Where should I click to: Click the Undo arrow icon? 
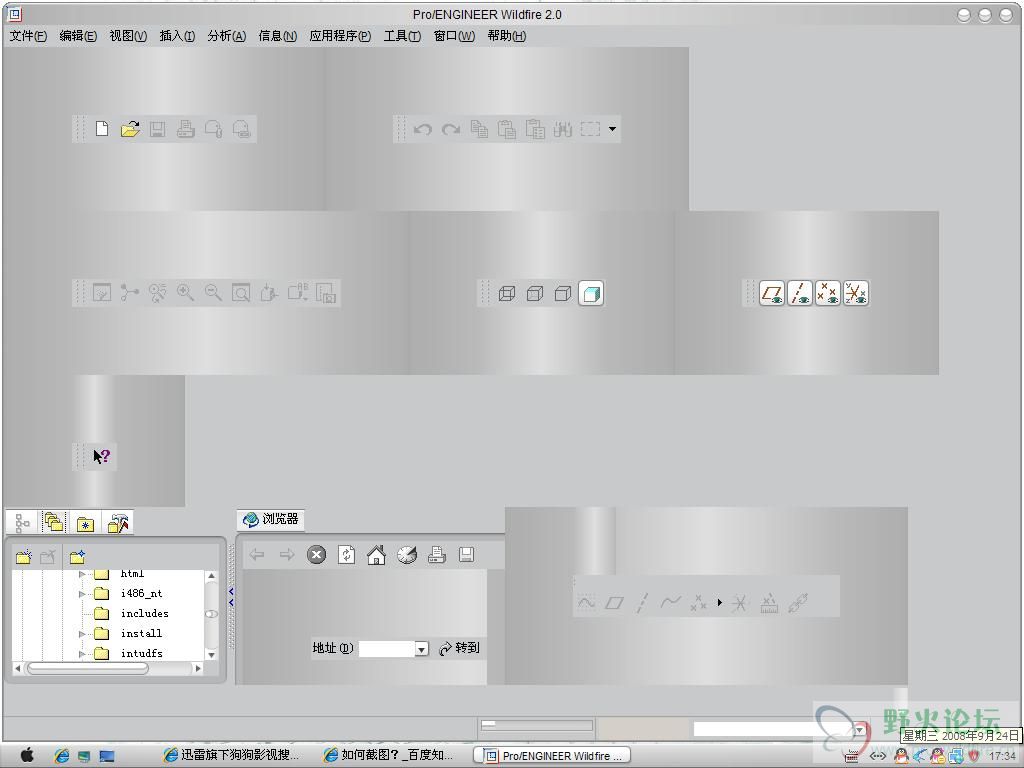coord(423,129)
